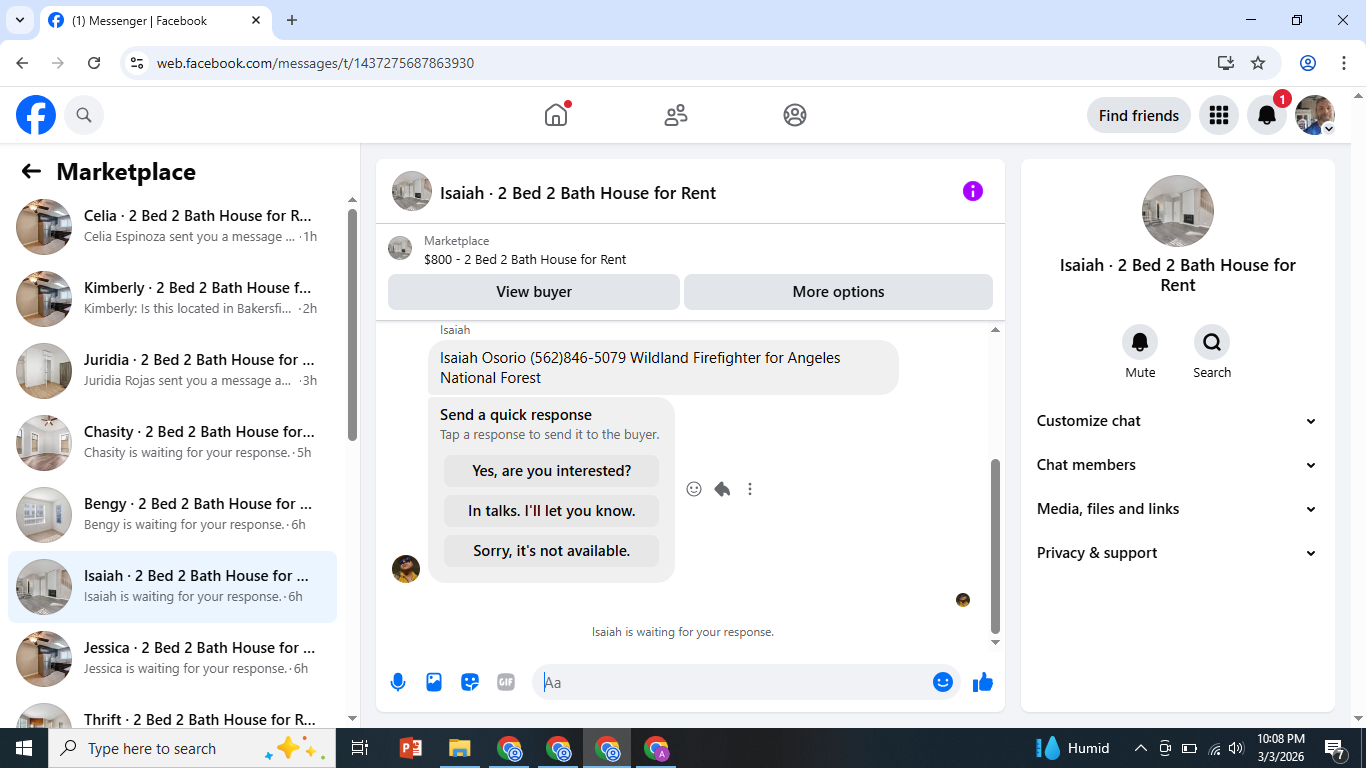Screen dimensions: 1366x768
Task: Attach a photo using the image icon
Action: click(x=434, y=682)
